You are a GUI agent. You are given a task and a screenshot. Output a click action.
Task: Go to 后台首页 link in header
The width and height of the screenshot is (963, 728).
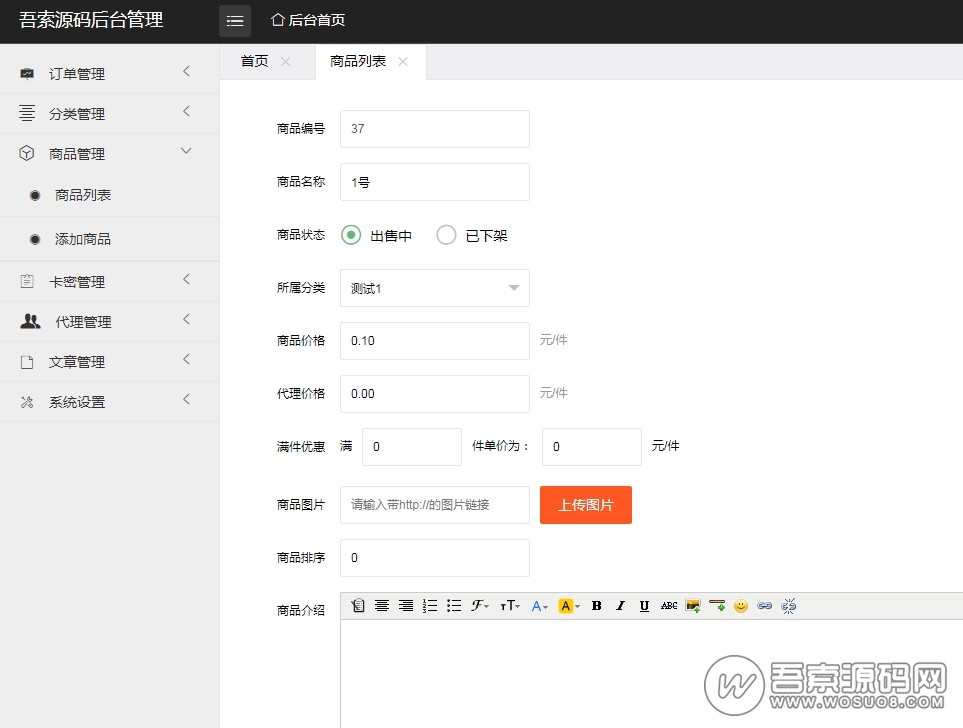pyautogui.click(x=309, y=20)
